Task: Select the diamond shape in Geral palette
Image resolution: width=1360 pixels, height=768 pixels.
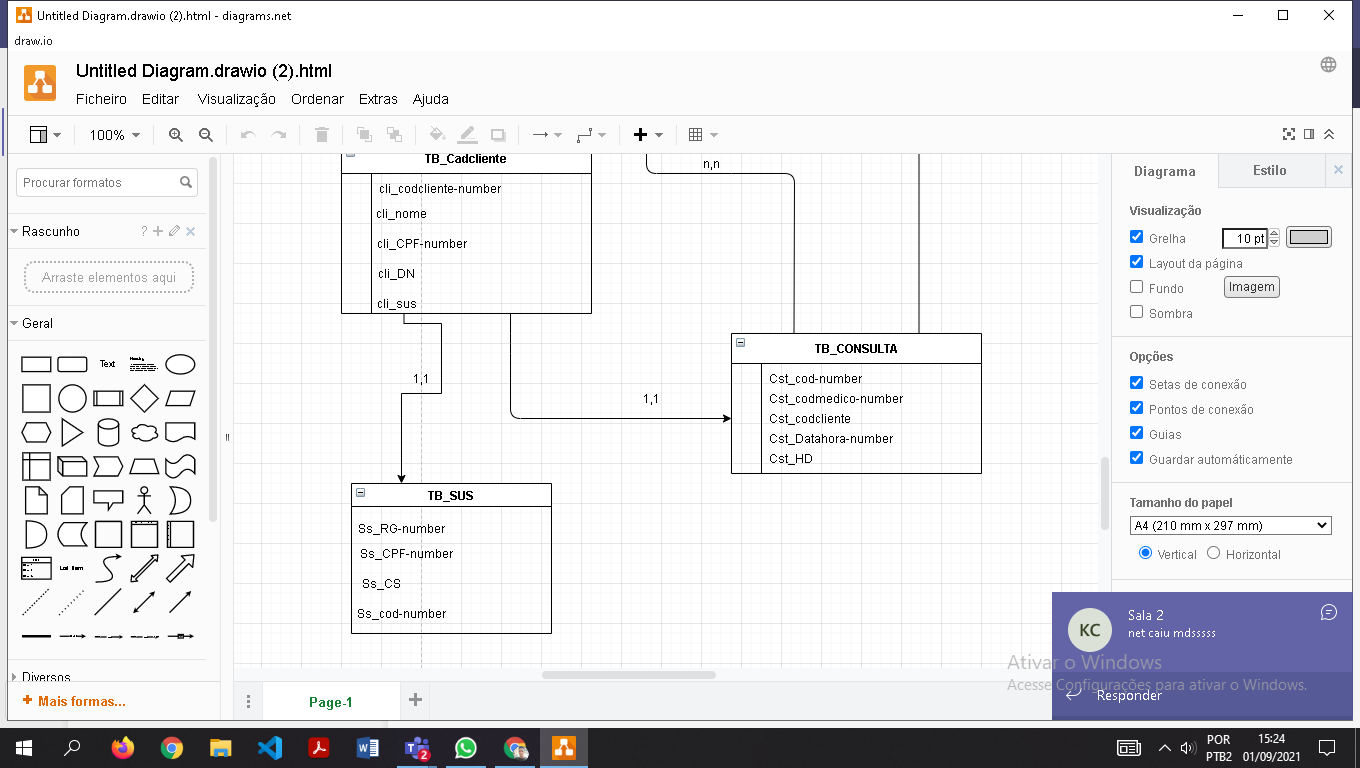Action: coord(144,398)
